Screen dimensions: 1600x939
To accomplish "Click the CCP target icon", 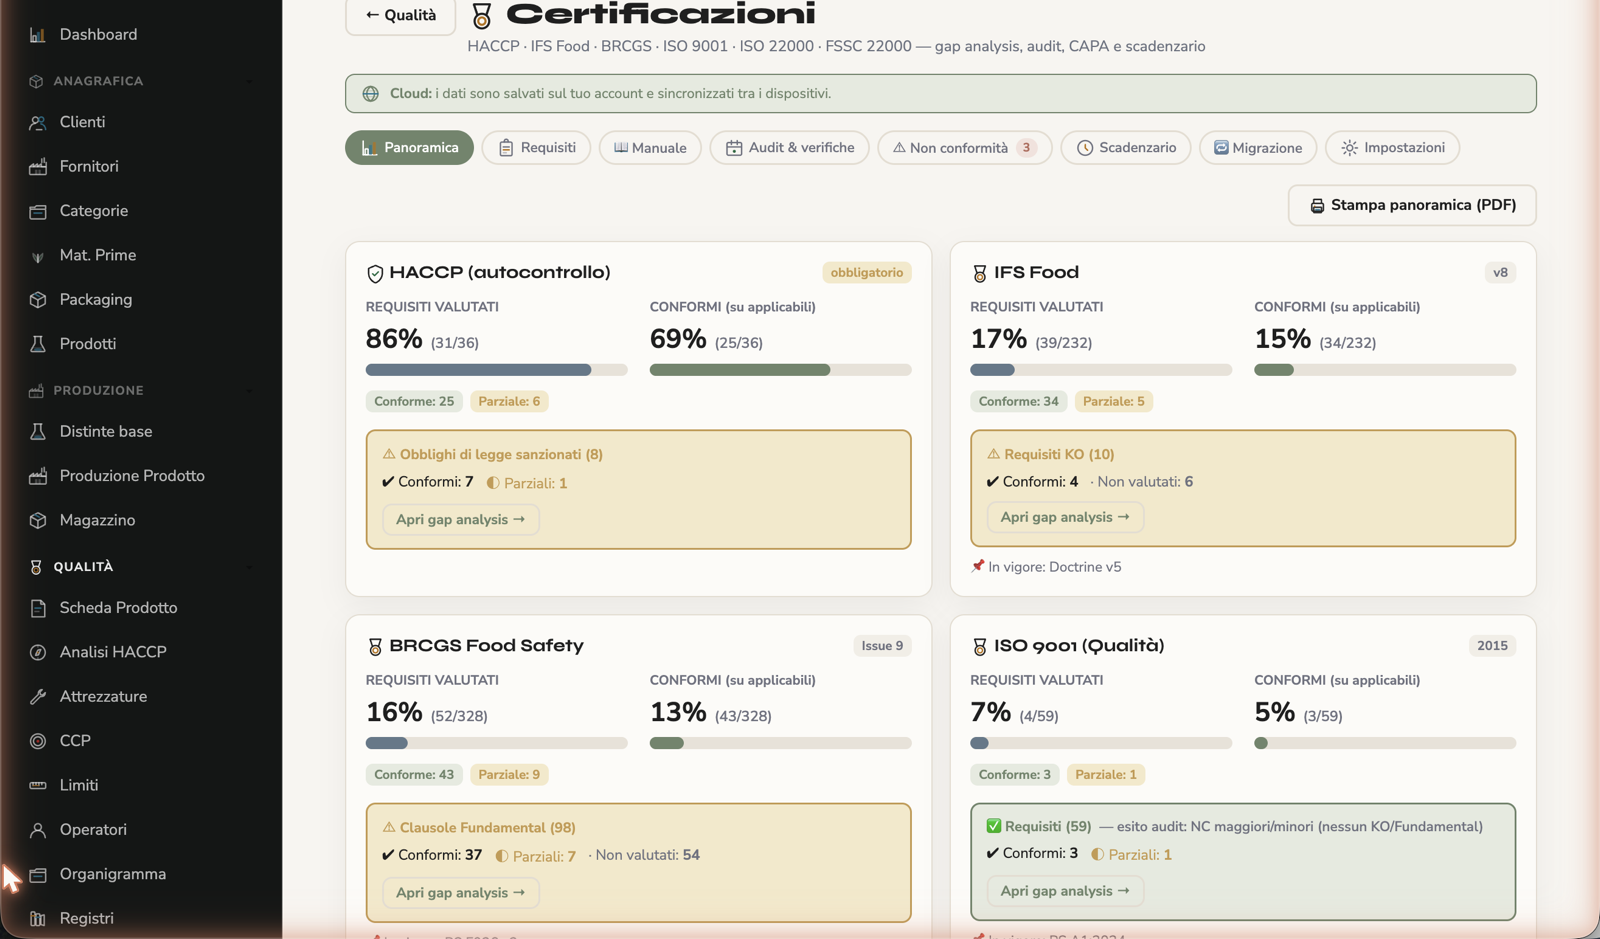I will pyautogui.click(x=37, y=741).
